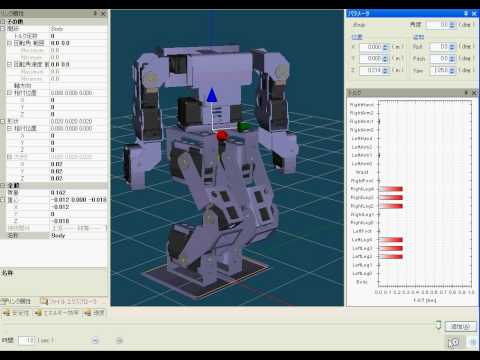Close the joint bar chart panel
The height and width of the screenshot is (360, 480).
pos(474,92)
